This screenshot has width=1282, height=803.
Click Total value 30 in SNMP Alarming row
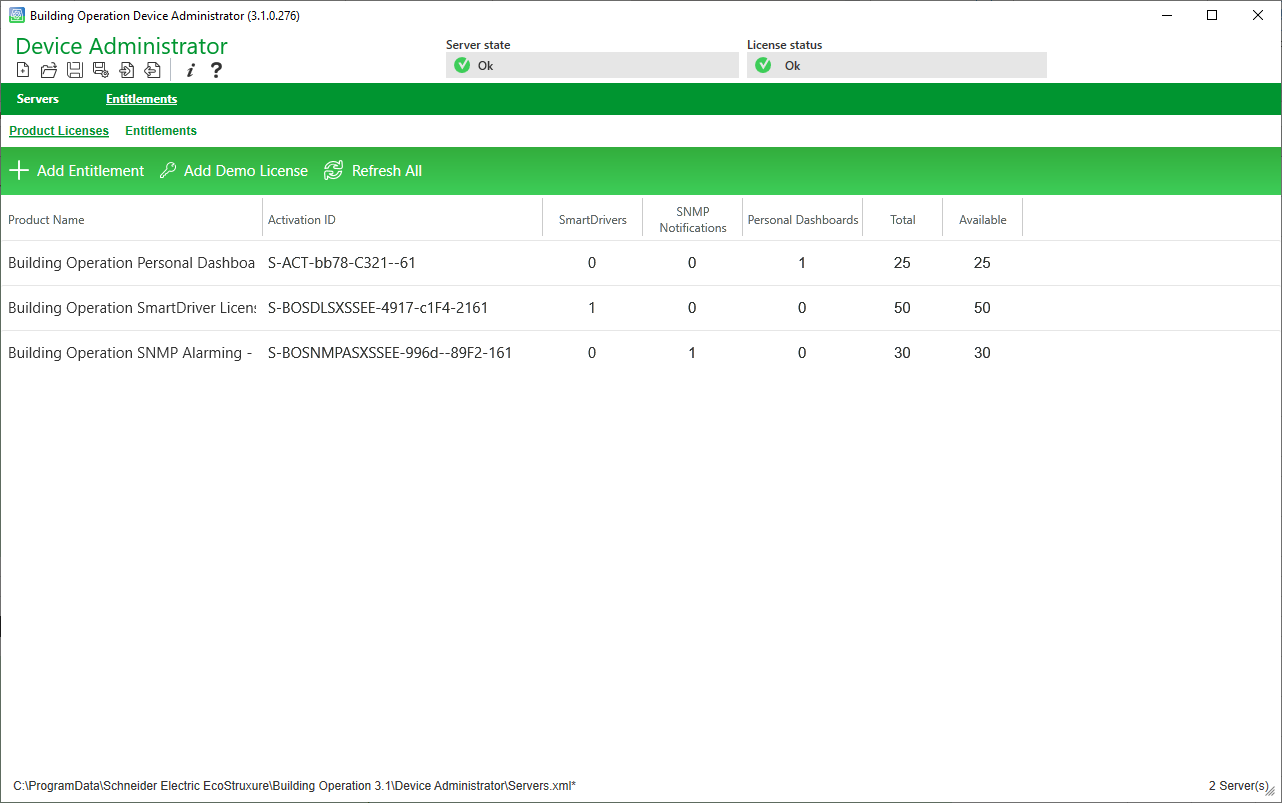(x=902, y=353)
